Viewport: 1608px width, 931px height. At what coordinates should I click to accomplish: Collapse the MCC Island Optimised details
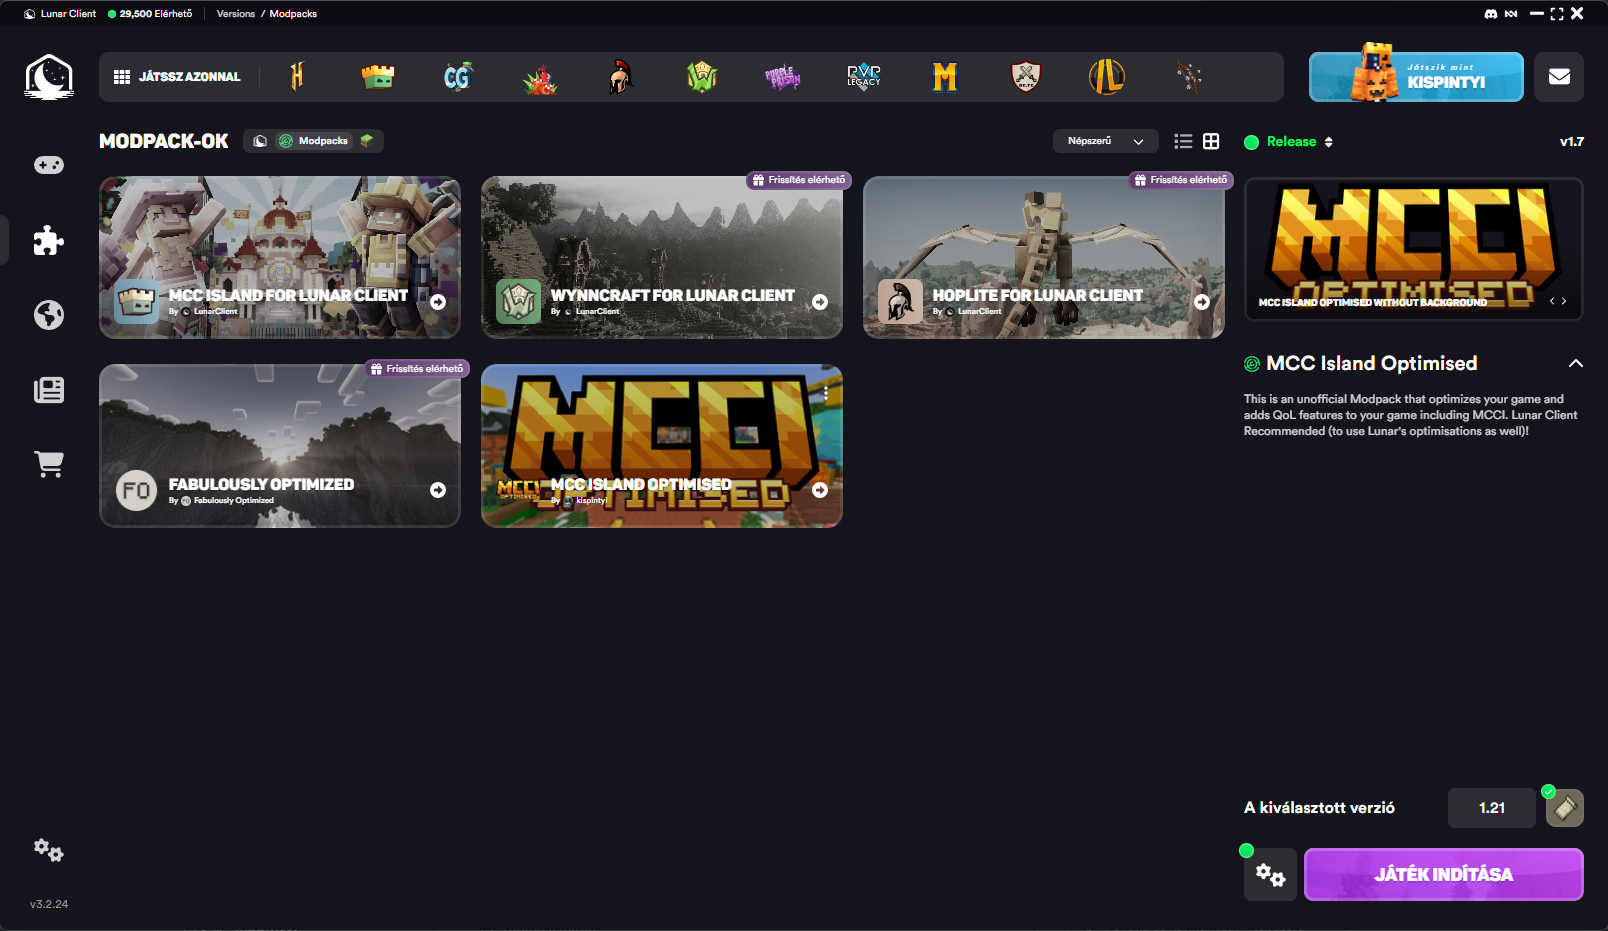click(1576, 364)
